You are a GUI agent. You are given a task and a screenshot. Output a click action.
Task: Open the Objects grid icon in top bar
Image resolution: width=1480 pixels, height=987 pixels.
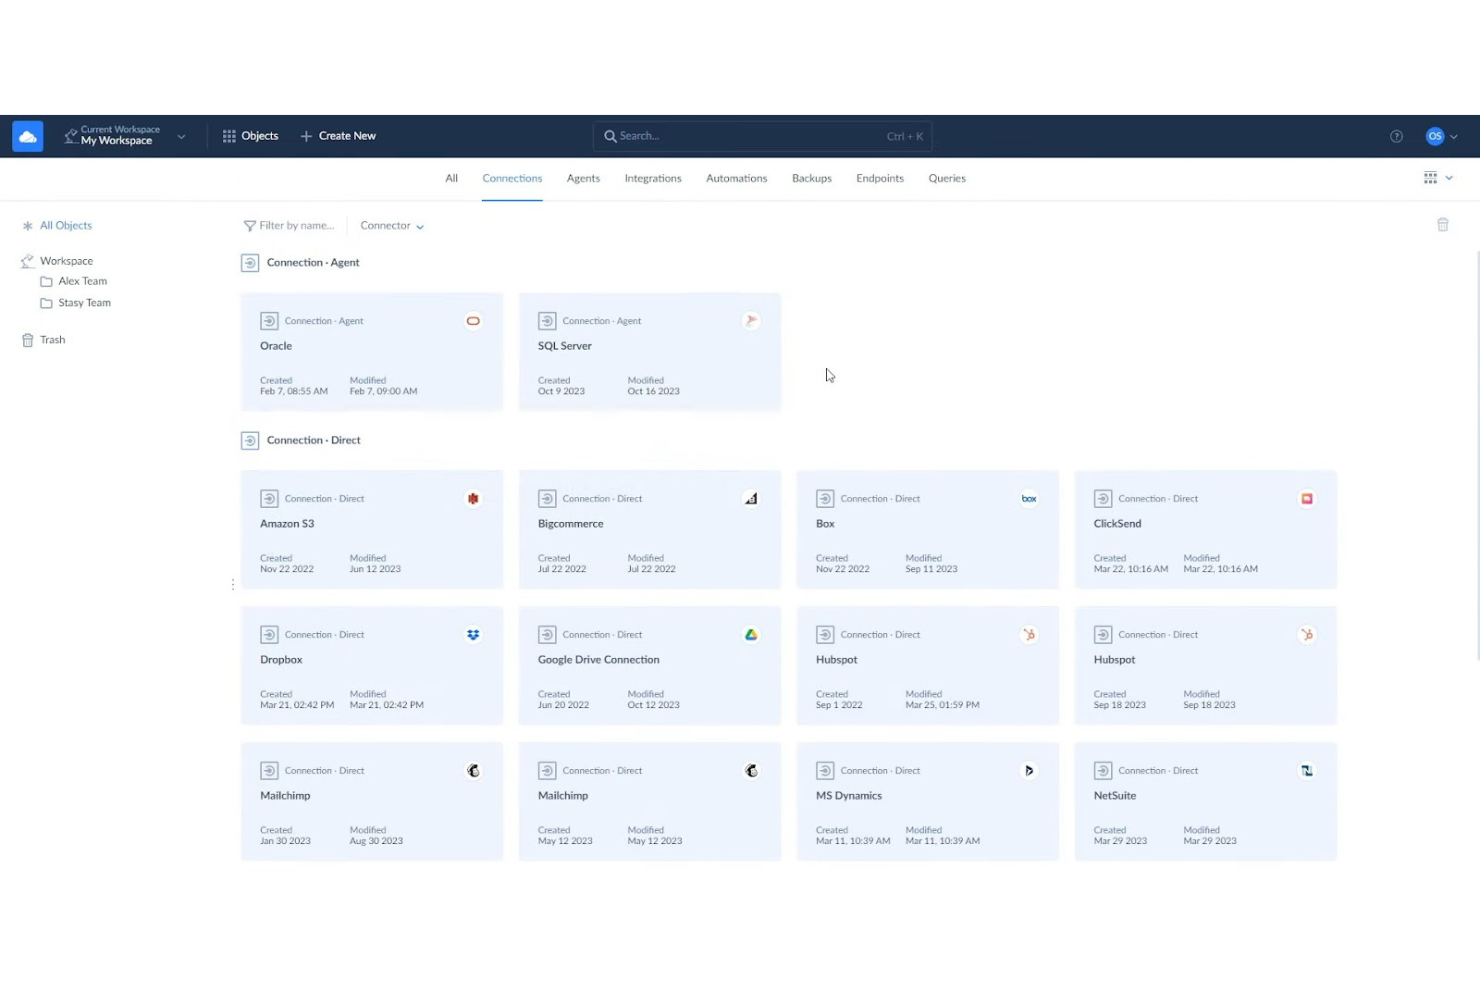(x=229, y=135)
